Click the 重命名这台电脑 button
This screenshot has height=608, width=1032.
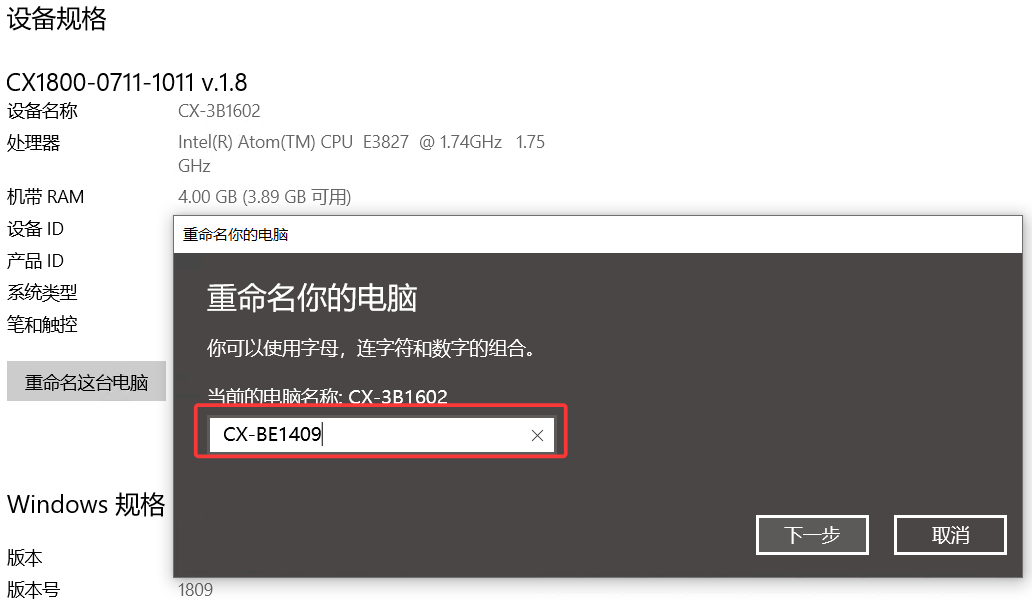(x=86, y=382)
